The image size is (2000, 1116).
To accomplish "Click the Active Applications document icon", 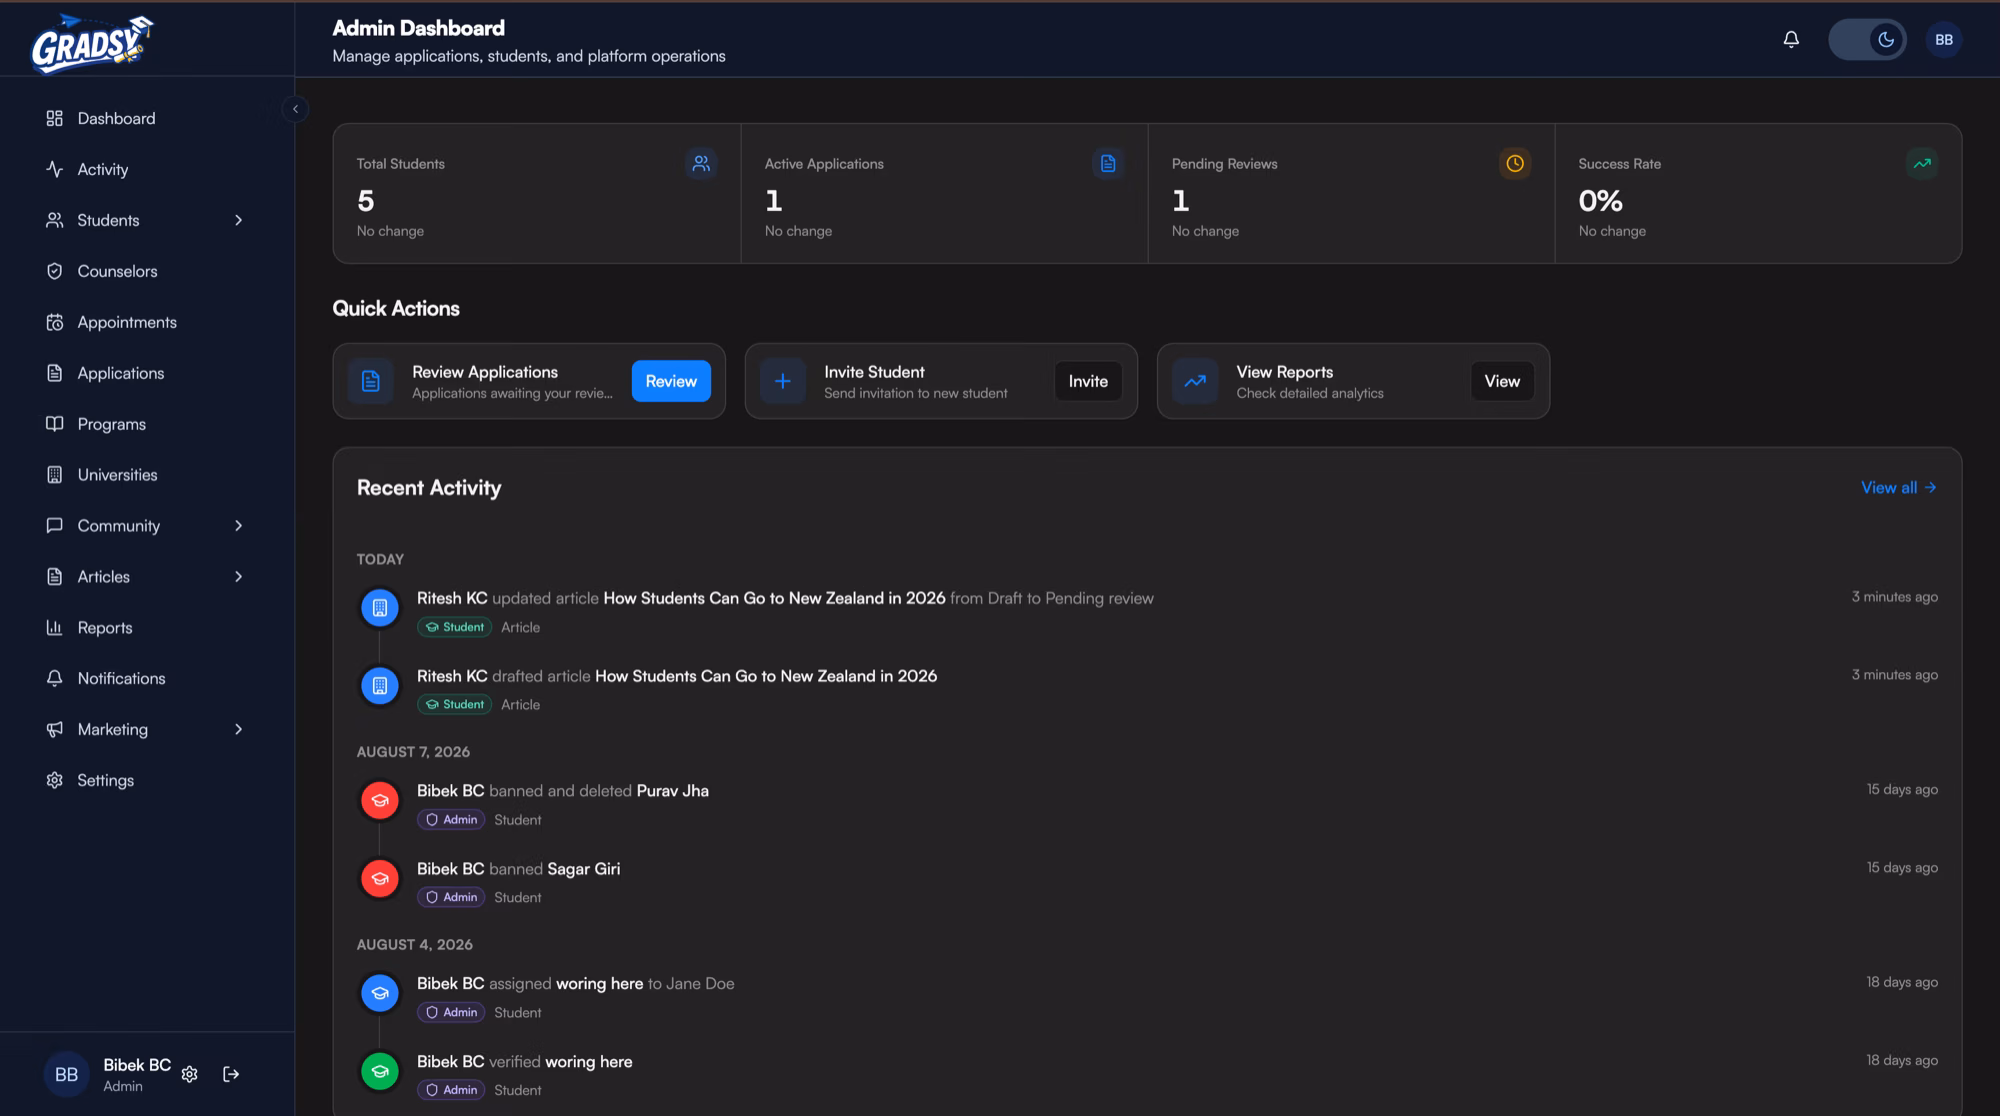I will click(x=1108, y=163).
